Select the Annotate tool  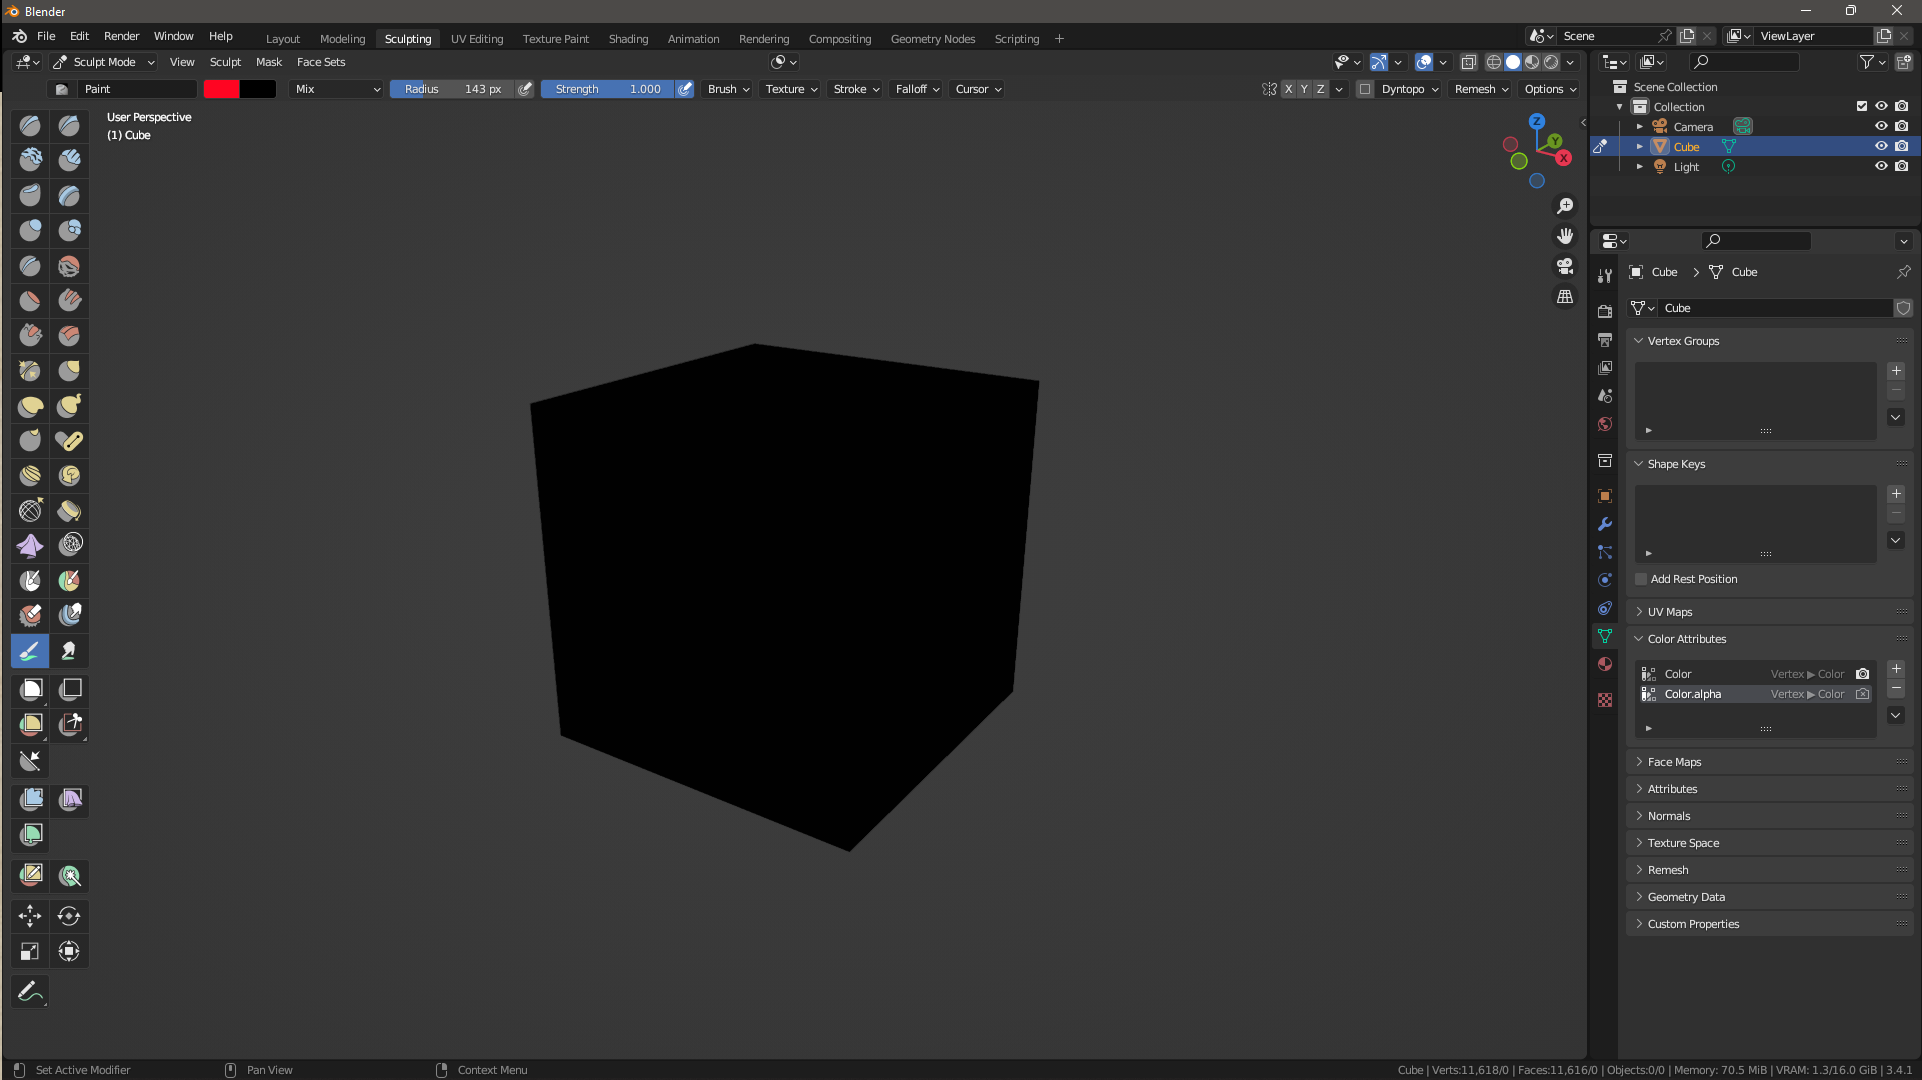pos(30,991)
